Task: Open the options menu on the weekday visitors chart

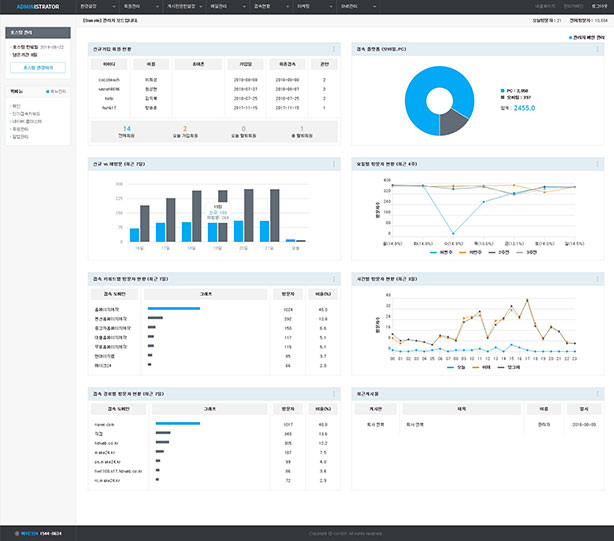Action: 599,162
